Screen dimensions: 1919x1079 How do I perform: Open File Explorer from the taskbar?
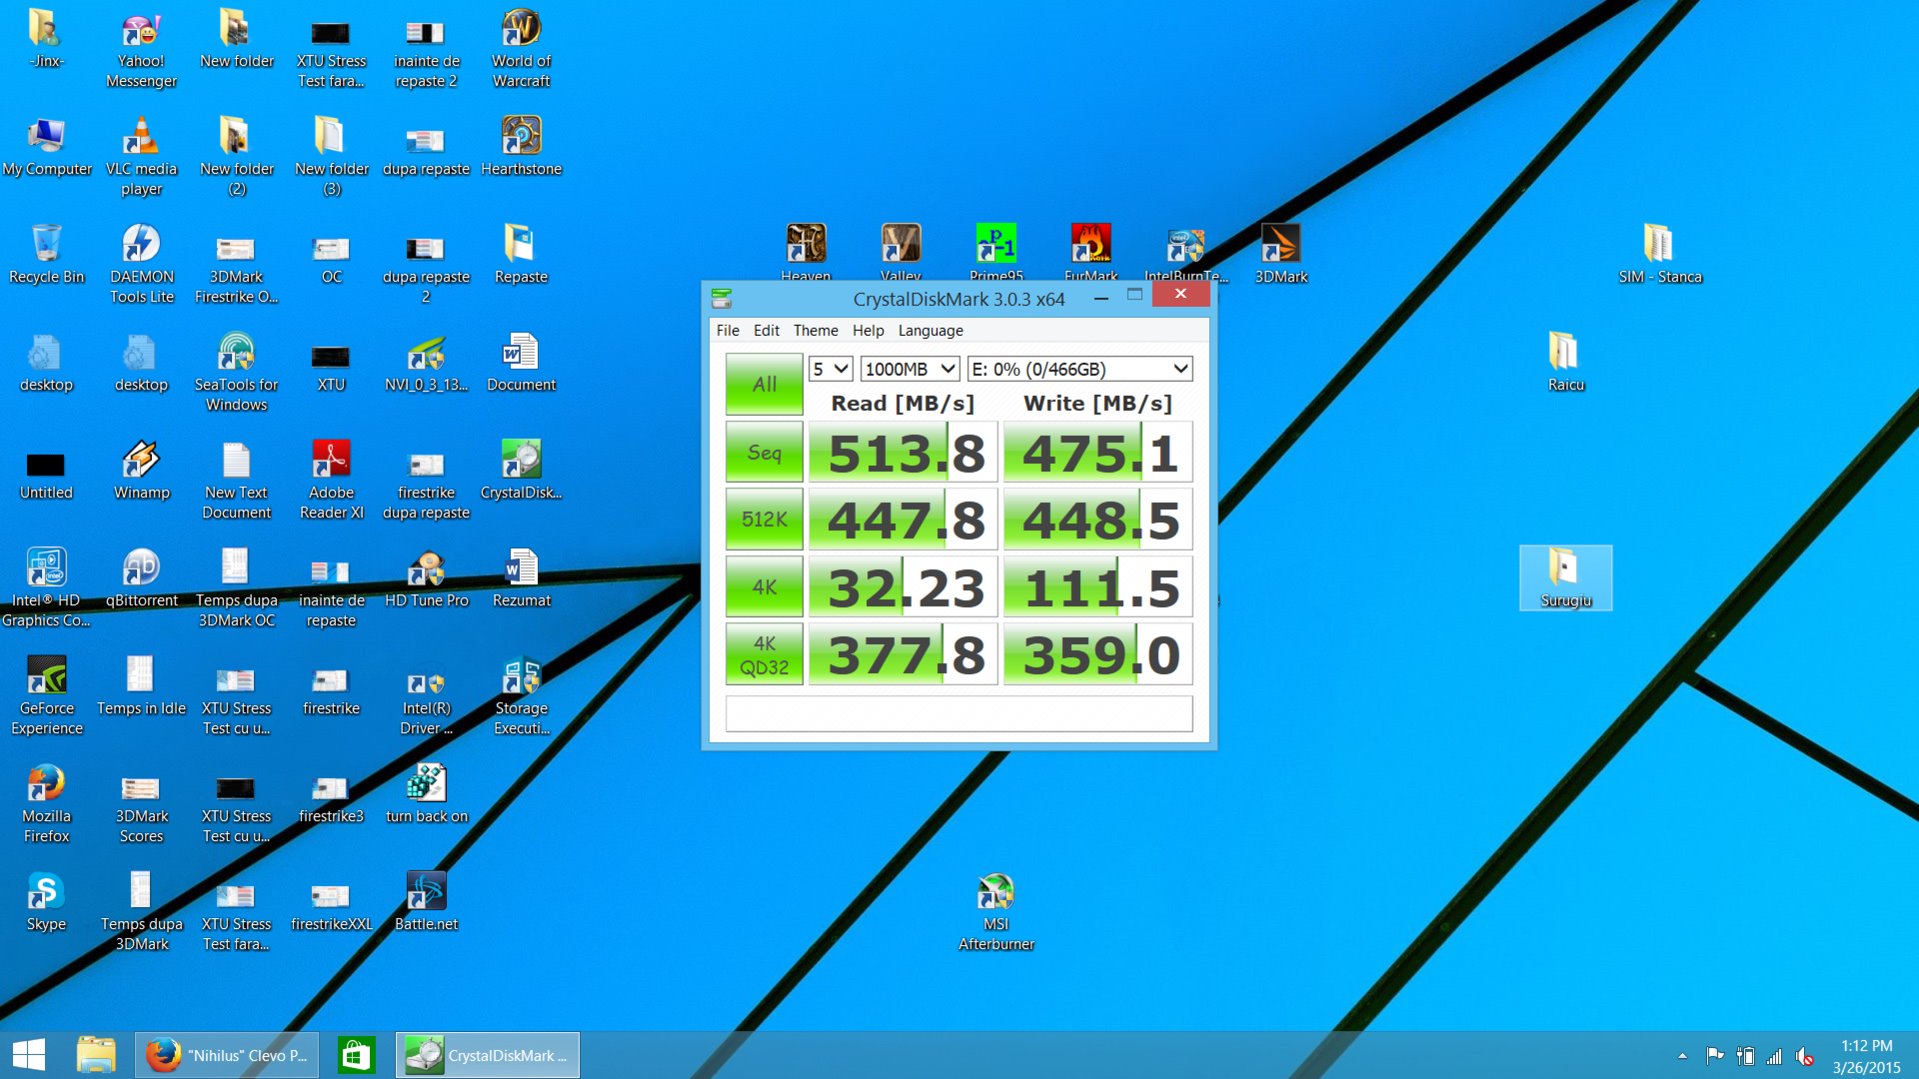point(96,1055)
